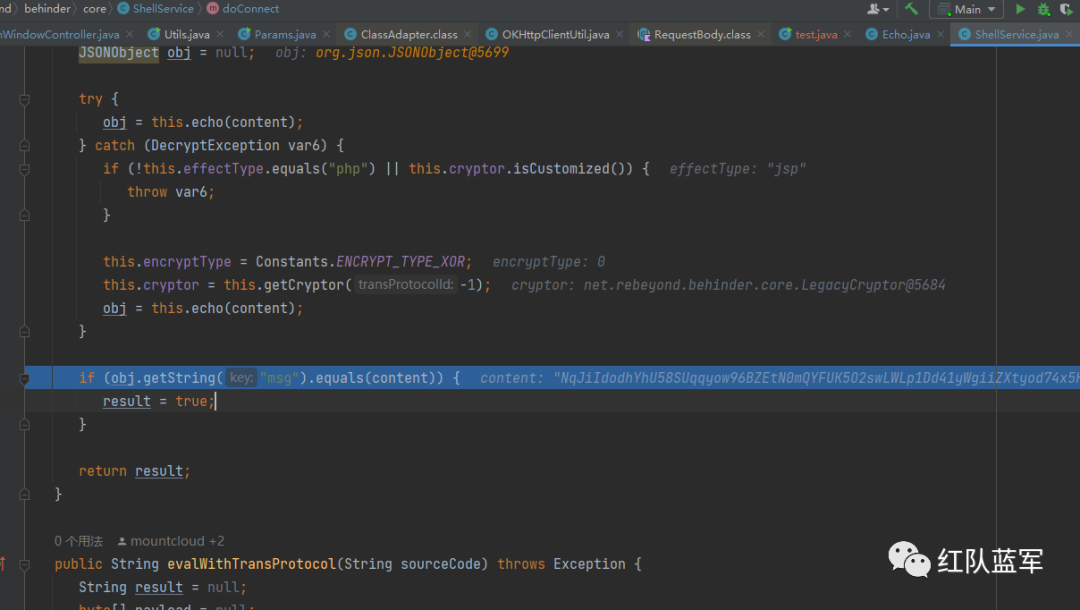Click the encryptType: 0 debug hint
Screen dimensions: 1080x610
click(x=549, y=262)
